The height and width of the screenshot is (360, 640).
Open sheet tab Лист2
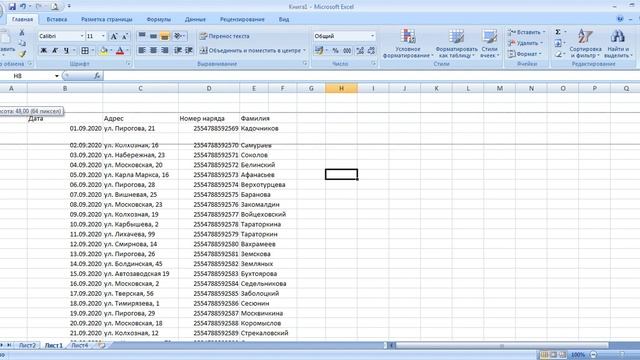[x=27, y=345]
